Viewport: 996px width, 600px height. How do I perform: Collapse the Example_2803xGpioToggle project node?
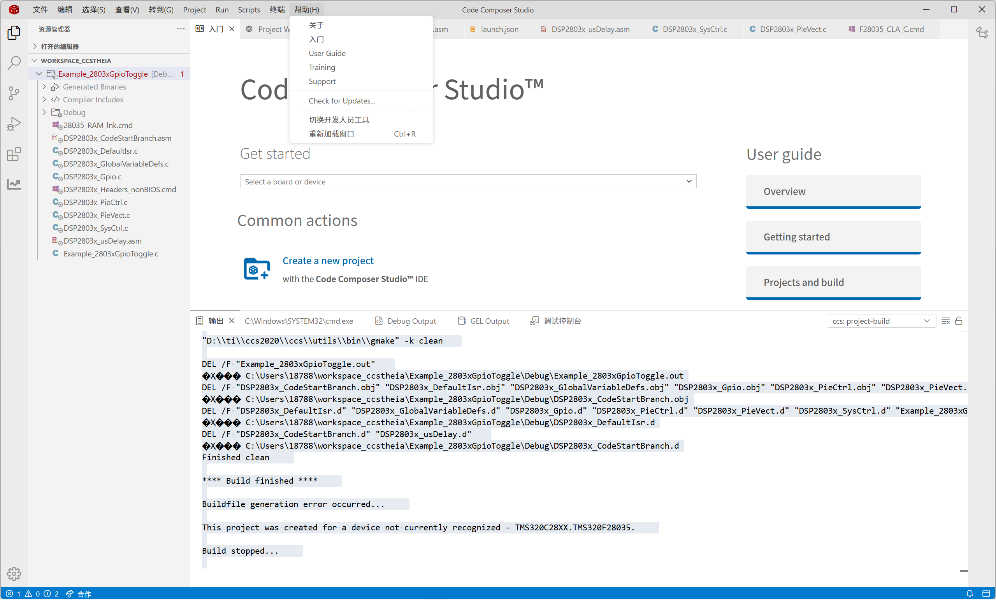(x=39, y=74)
